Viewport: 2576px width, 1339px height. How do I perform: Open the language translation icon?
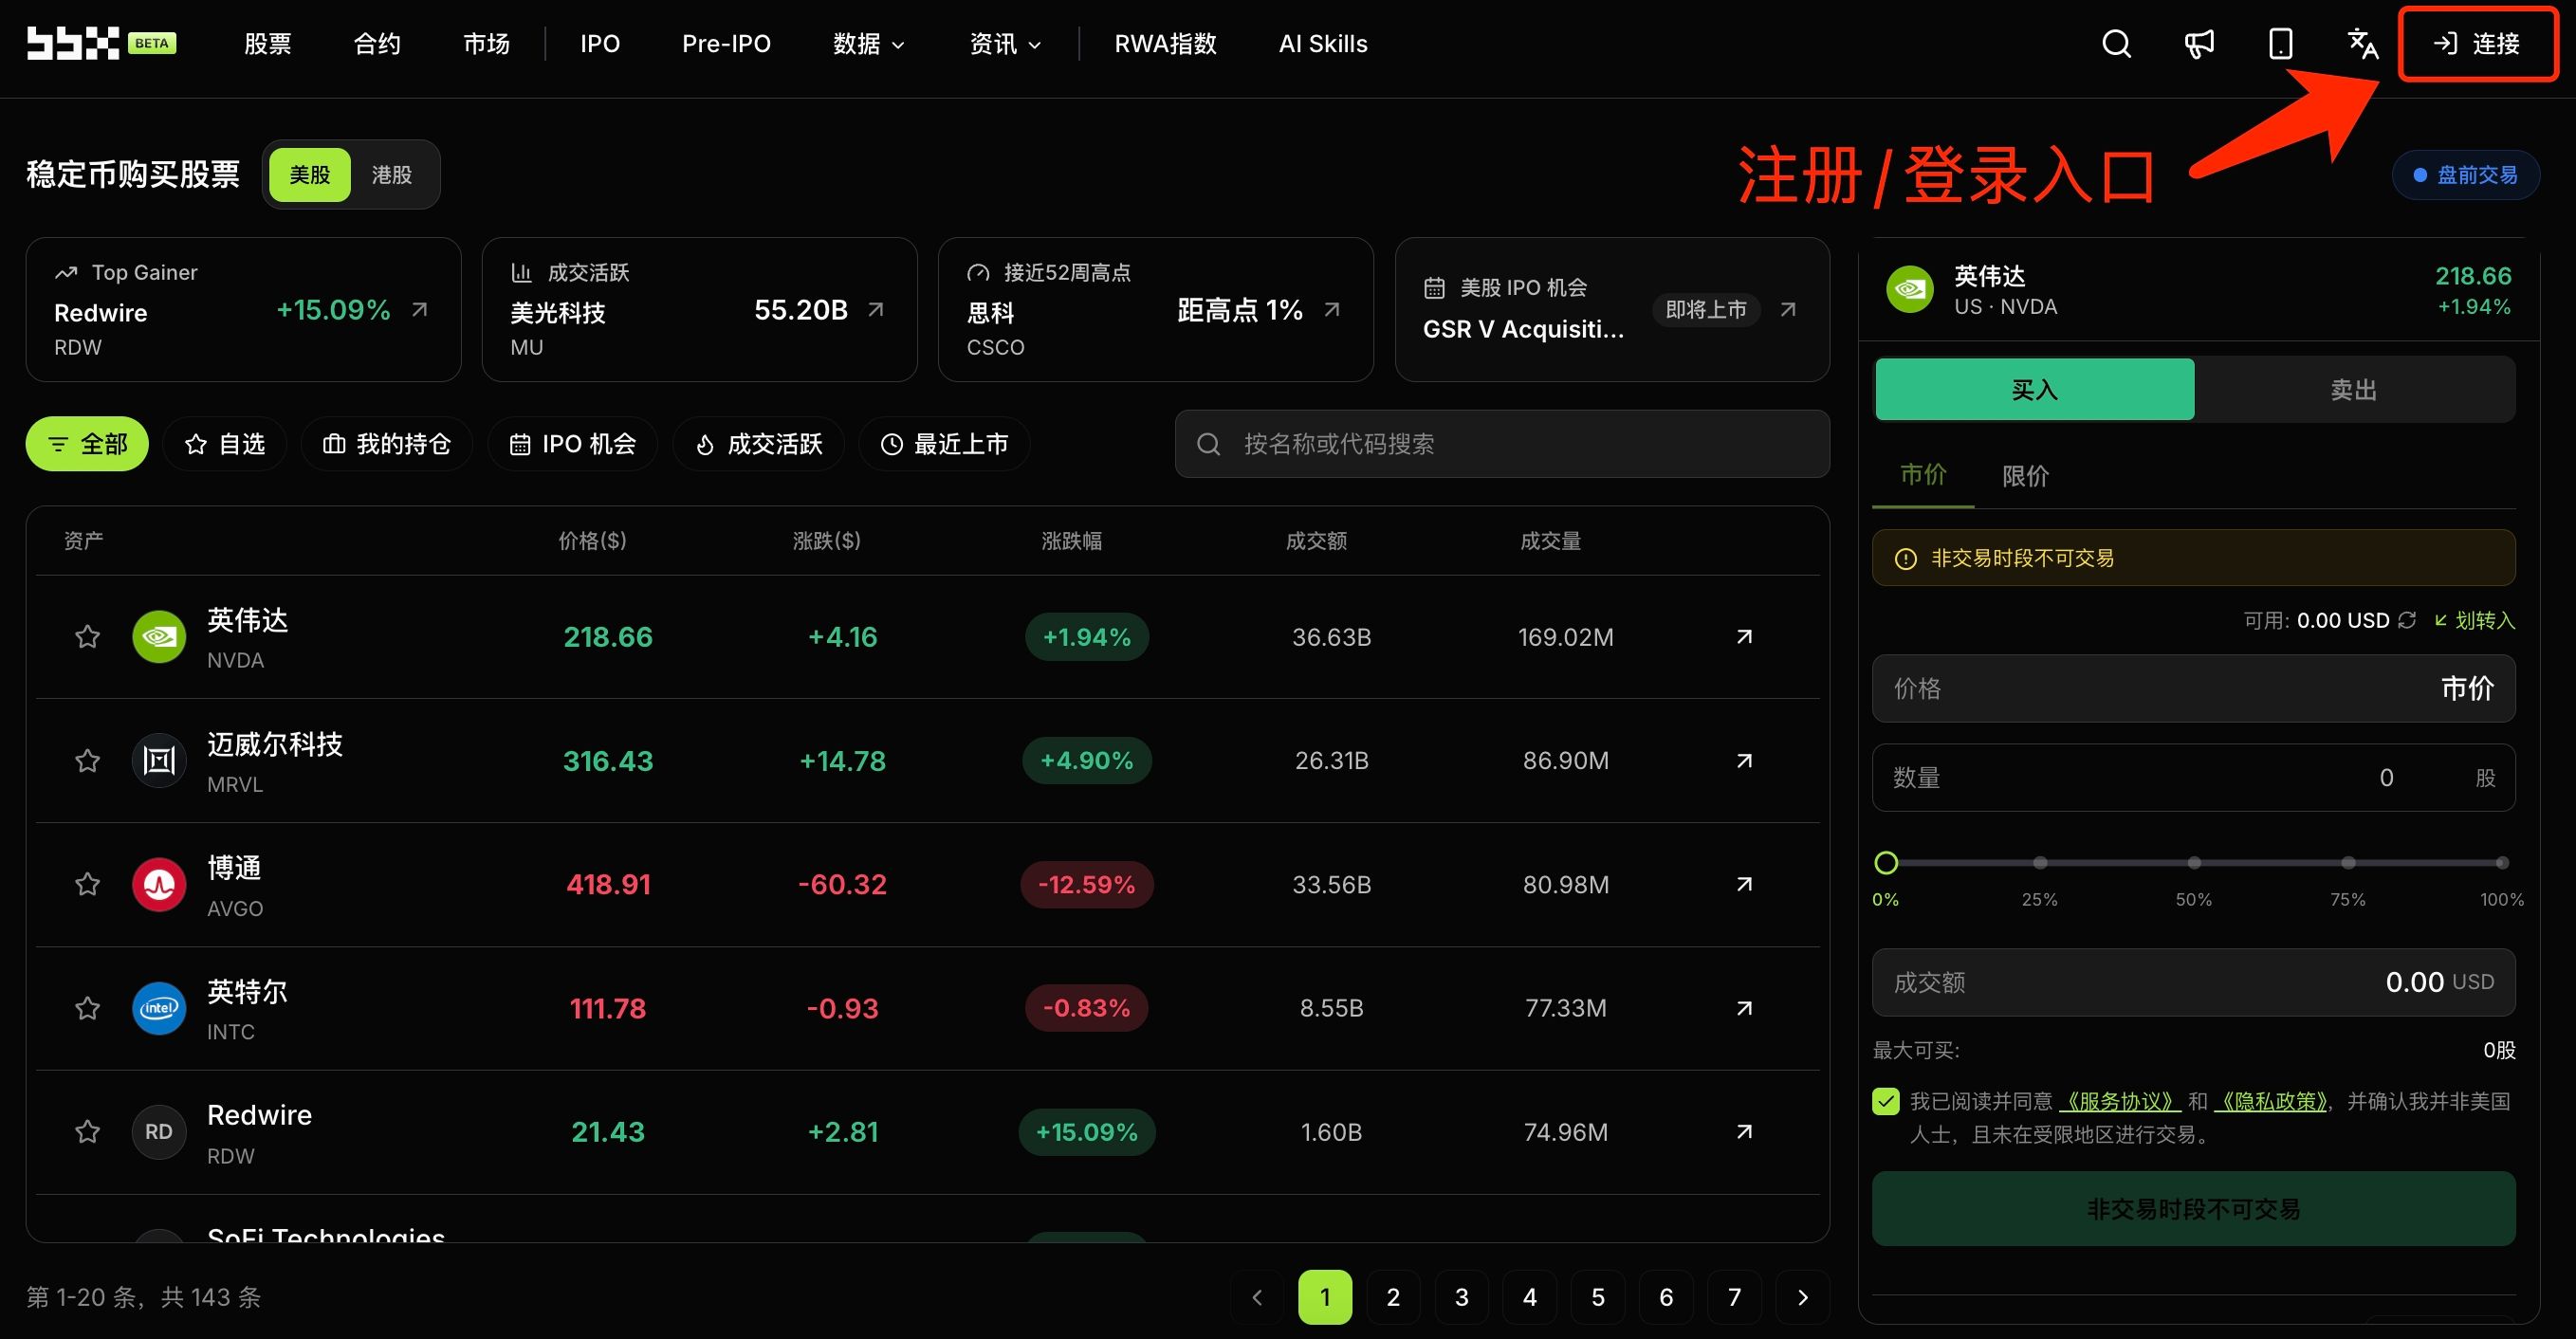(2362, 43)
